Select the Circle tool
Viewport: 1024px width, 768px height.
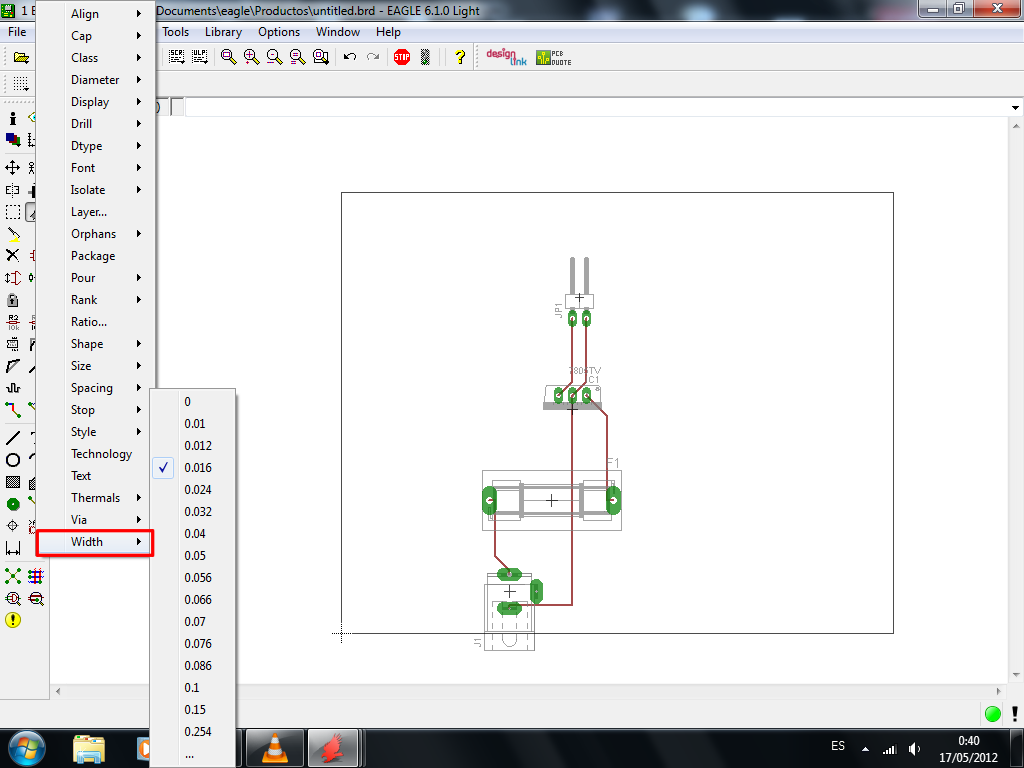(x=12, y=460)
